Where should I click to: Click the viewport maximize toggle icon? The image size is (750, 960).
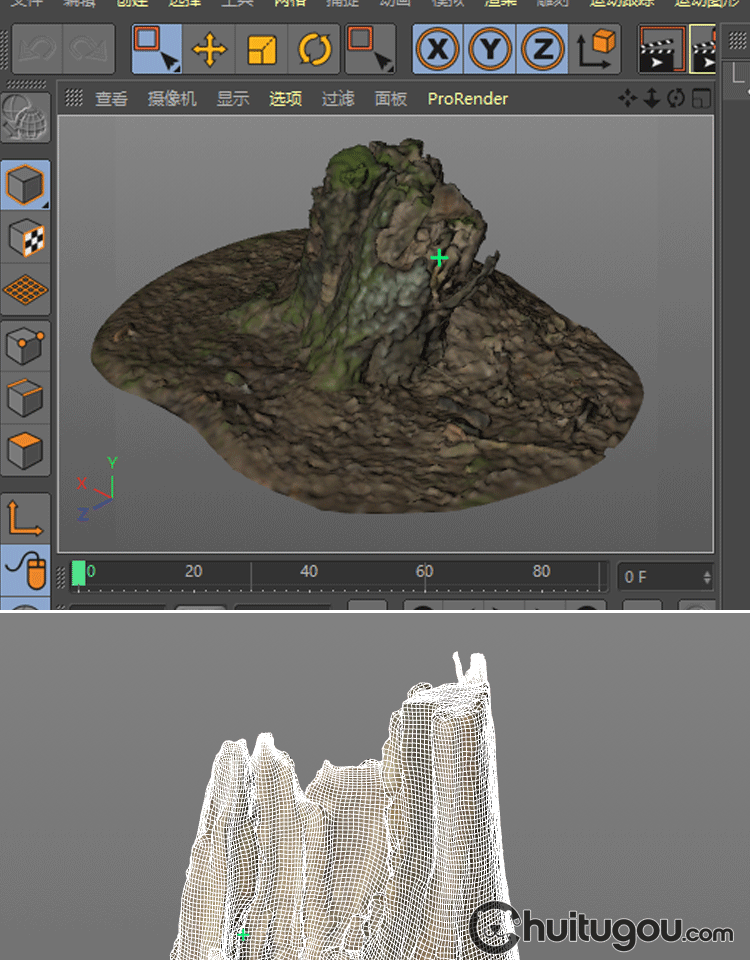coord(702,98)
